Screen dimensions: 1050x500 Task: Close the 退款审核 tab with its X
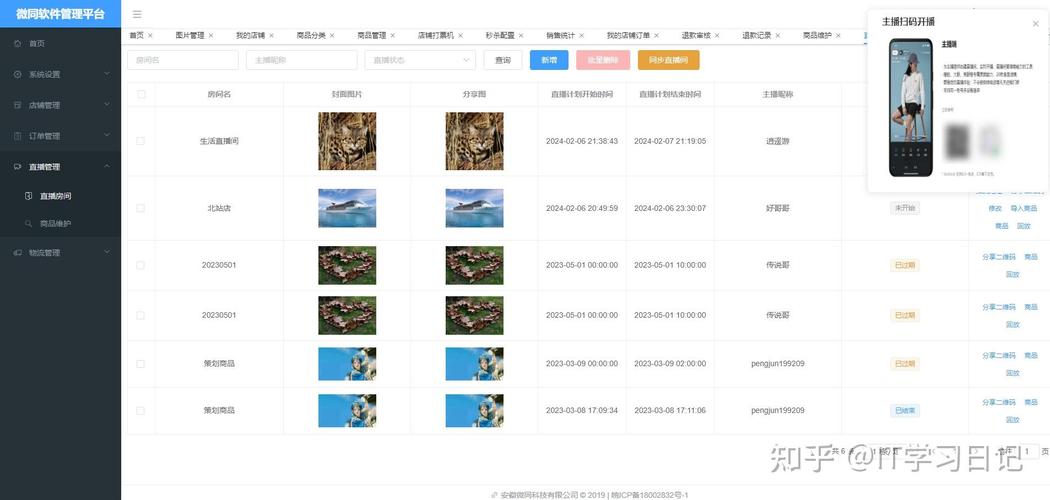coord(717,35)
